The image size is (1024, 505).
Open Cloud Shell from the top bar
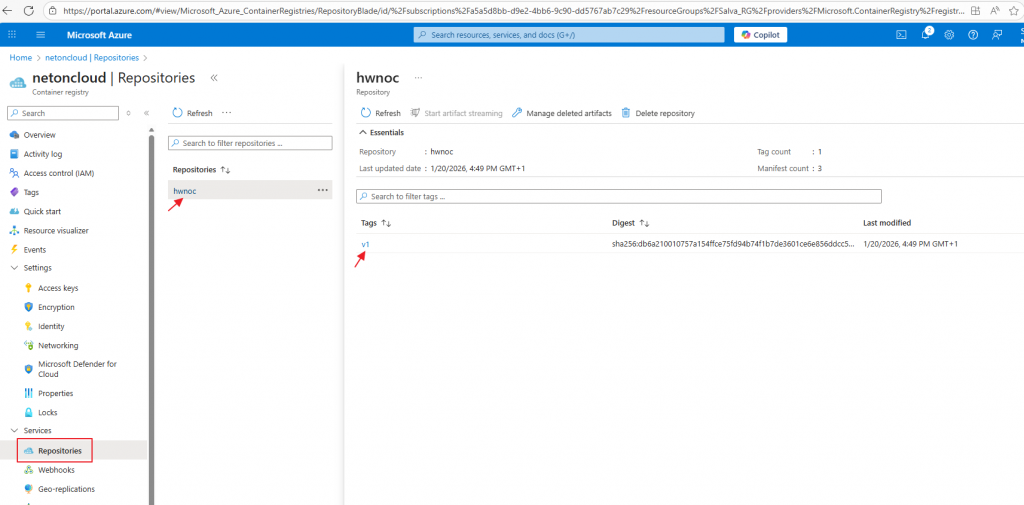(901, 34)
